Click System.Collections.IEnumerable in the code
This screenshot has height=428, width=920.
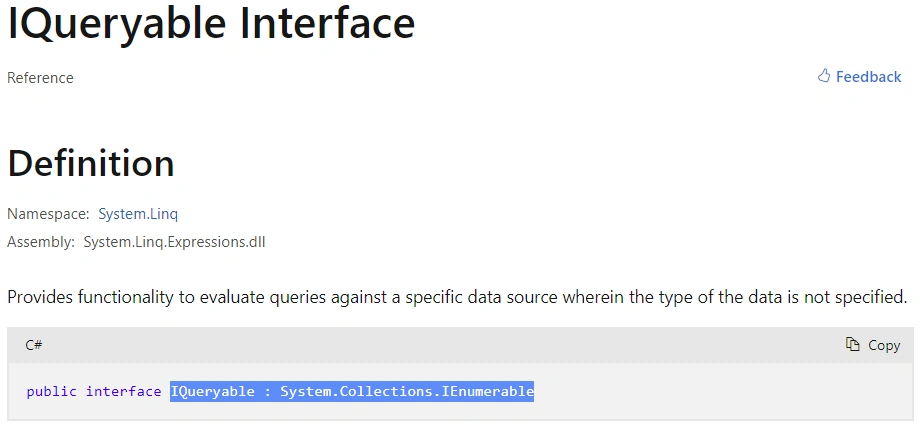(407, 391)
